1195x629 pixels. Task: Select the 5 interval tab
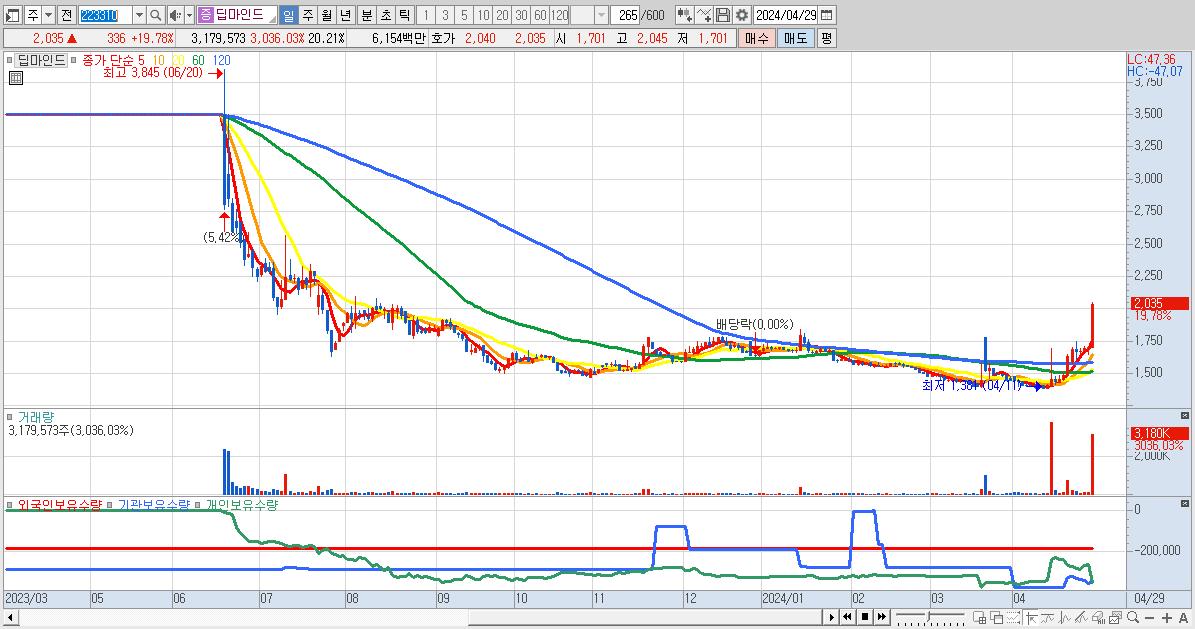464,15
